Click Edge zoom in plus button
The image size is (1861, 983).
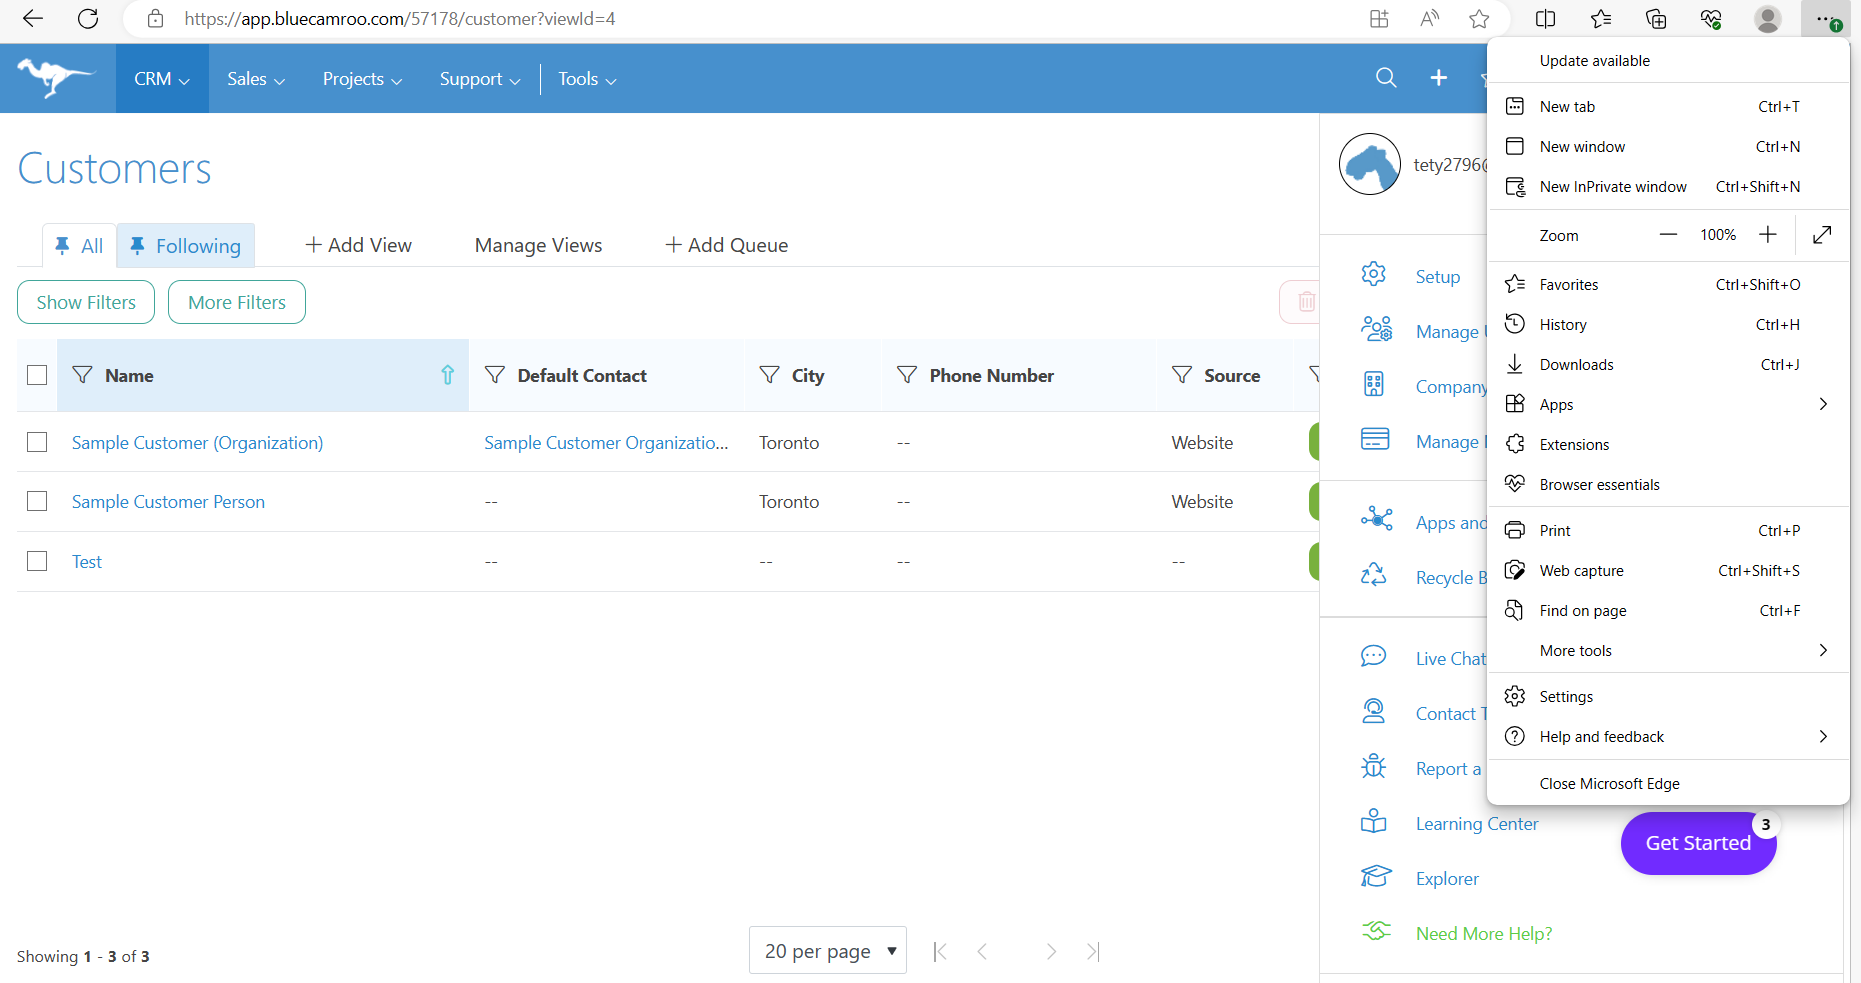[1768, 234]
